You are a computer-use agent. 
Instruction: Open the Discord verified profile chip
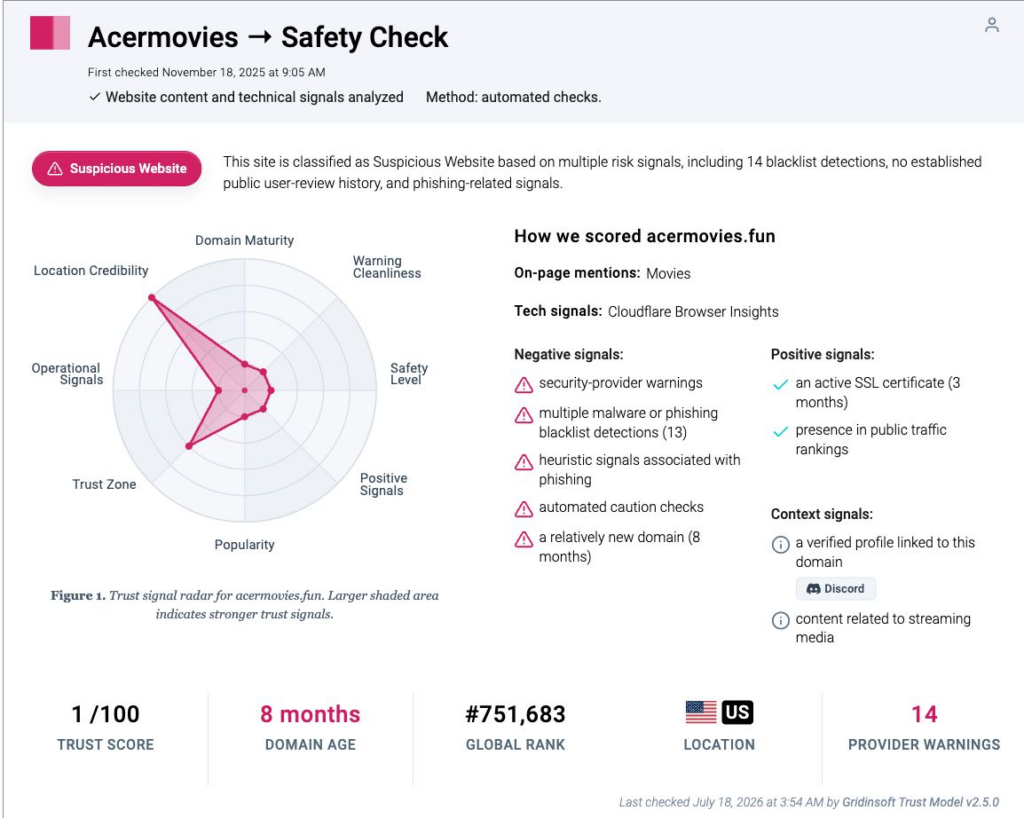tap(835, 588)
